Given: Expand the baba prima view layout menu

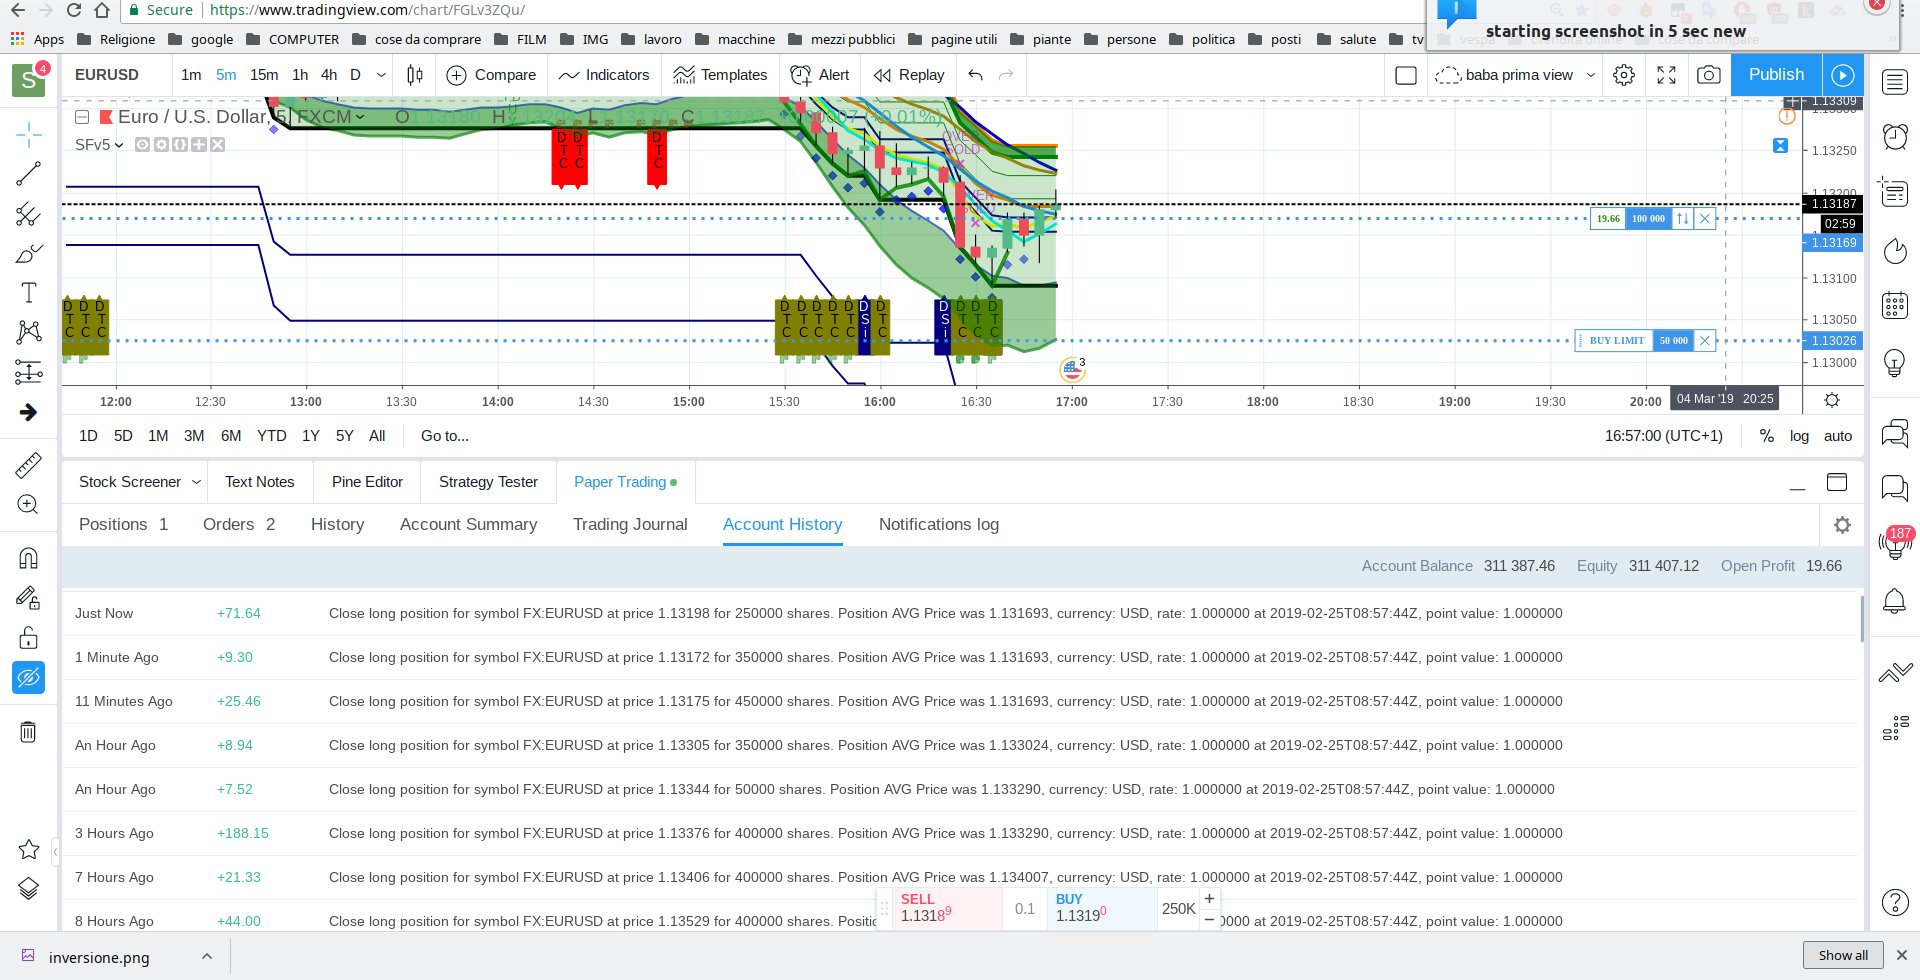Looking at the screenshot, I should (x=1591, y=75).
